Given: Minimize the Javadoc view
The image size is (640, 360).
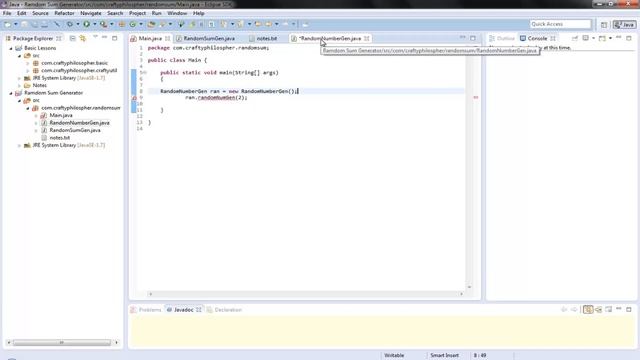Looking at the screenshot, I should 619,309.
